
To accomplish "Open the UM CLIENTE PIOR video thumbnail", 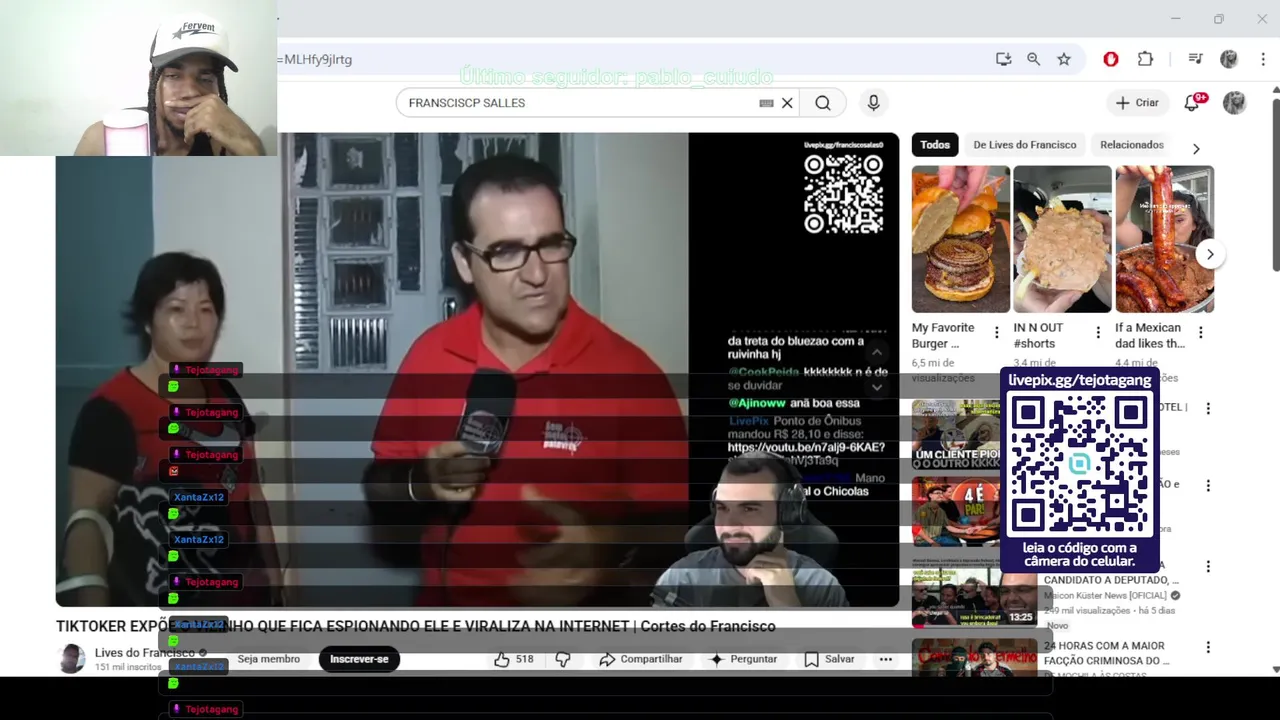I will 956,433.
